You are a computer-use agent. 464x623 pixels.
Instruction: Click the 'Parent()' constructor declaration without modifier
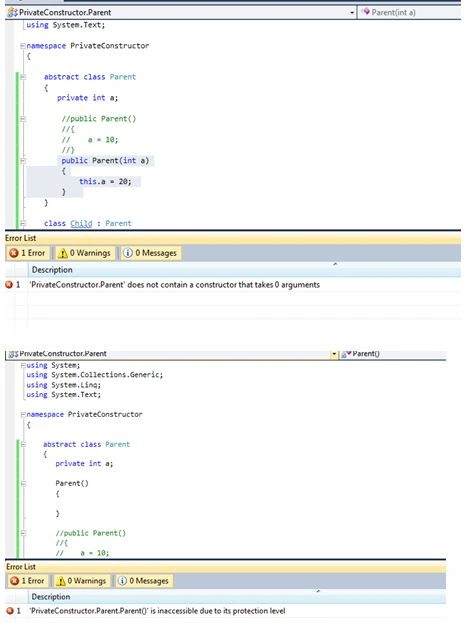(72, 484)
